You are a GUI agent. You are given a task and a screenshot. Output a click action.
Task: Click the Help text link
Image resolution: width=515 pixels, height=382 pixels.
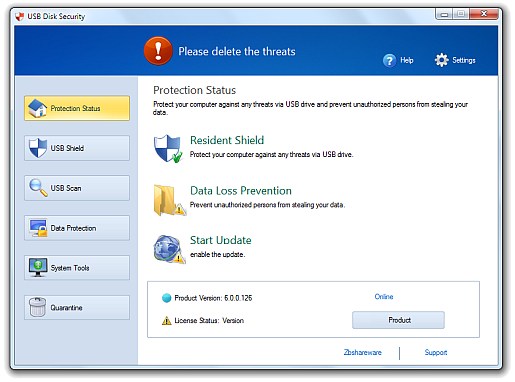click(407, 60)
